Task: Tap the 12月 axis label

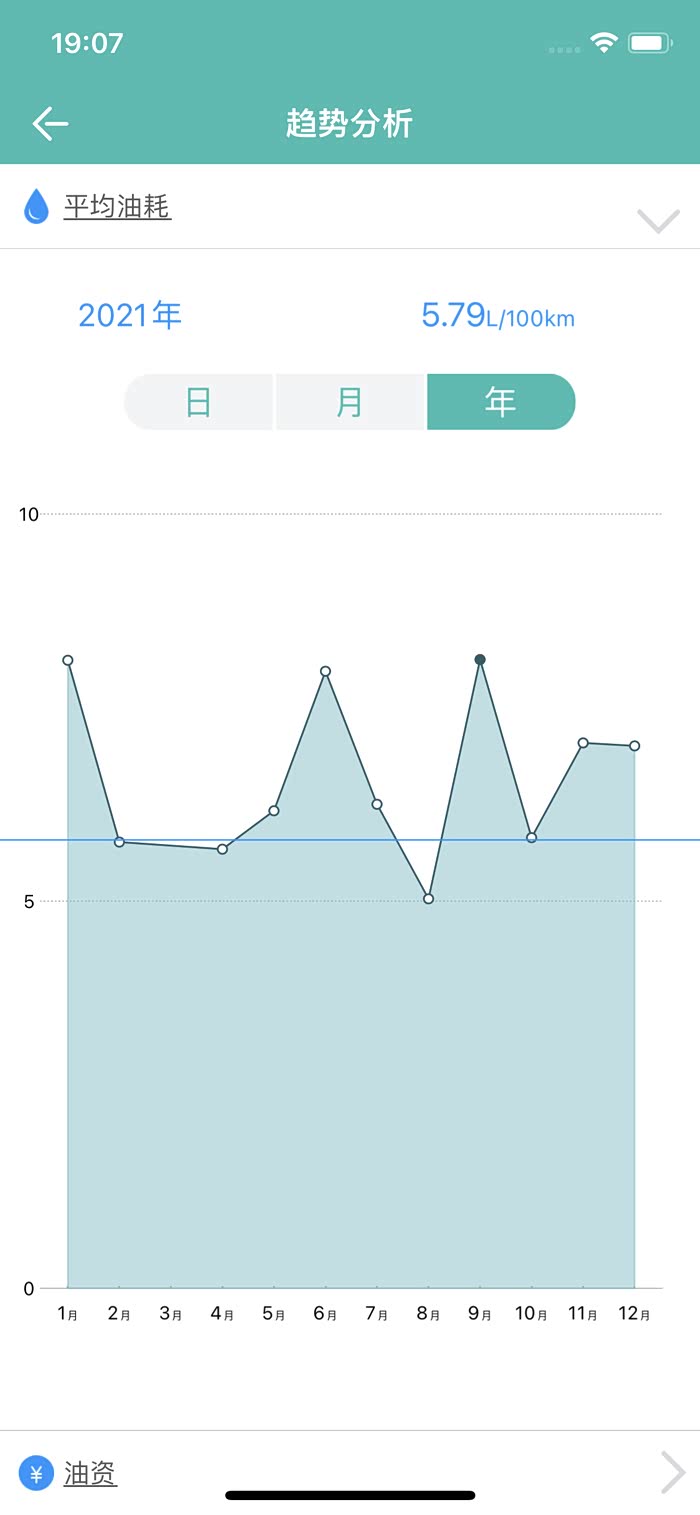Action: click(632, 1314)
